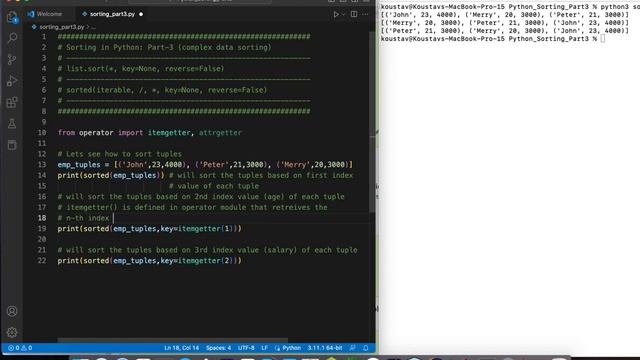Open the Testing flask icon
Image resolution: width=640 pixels, height=360 pixels.
[x=12, y=123]
